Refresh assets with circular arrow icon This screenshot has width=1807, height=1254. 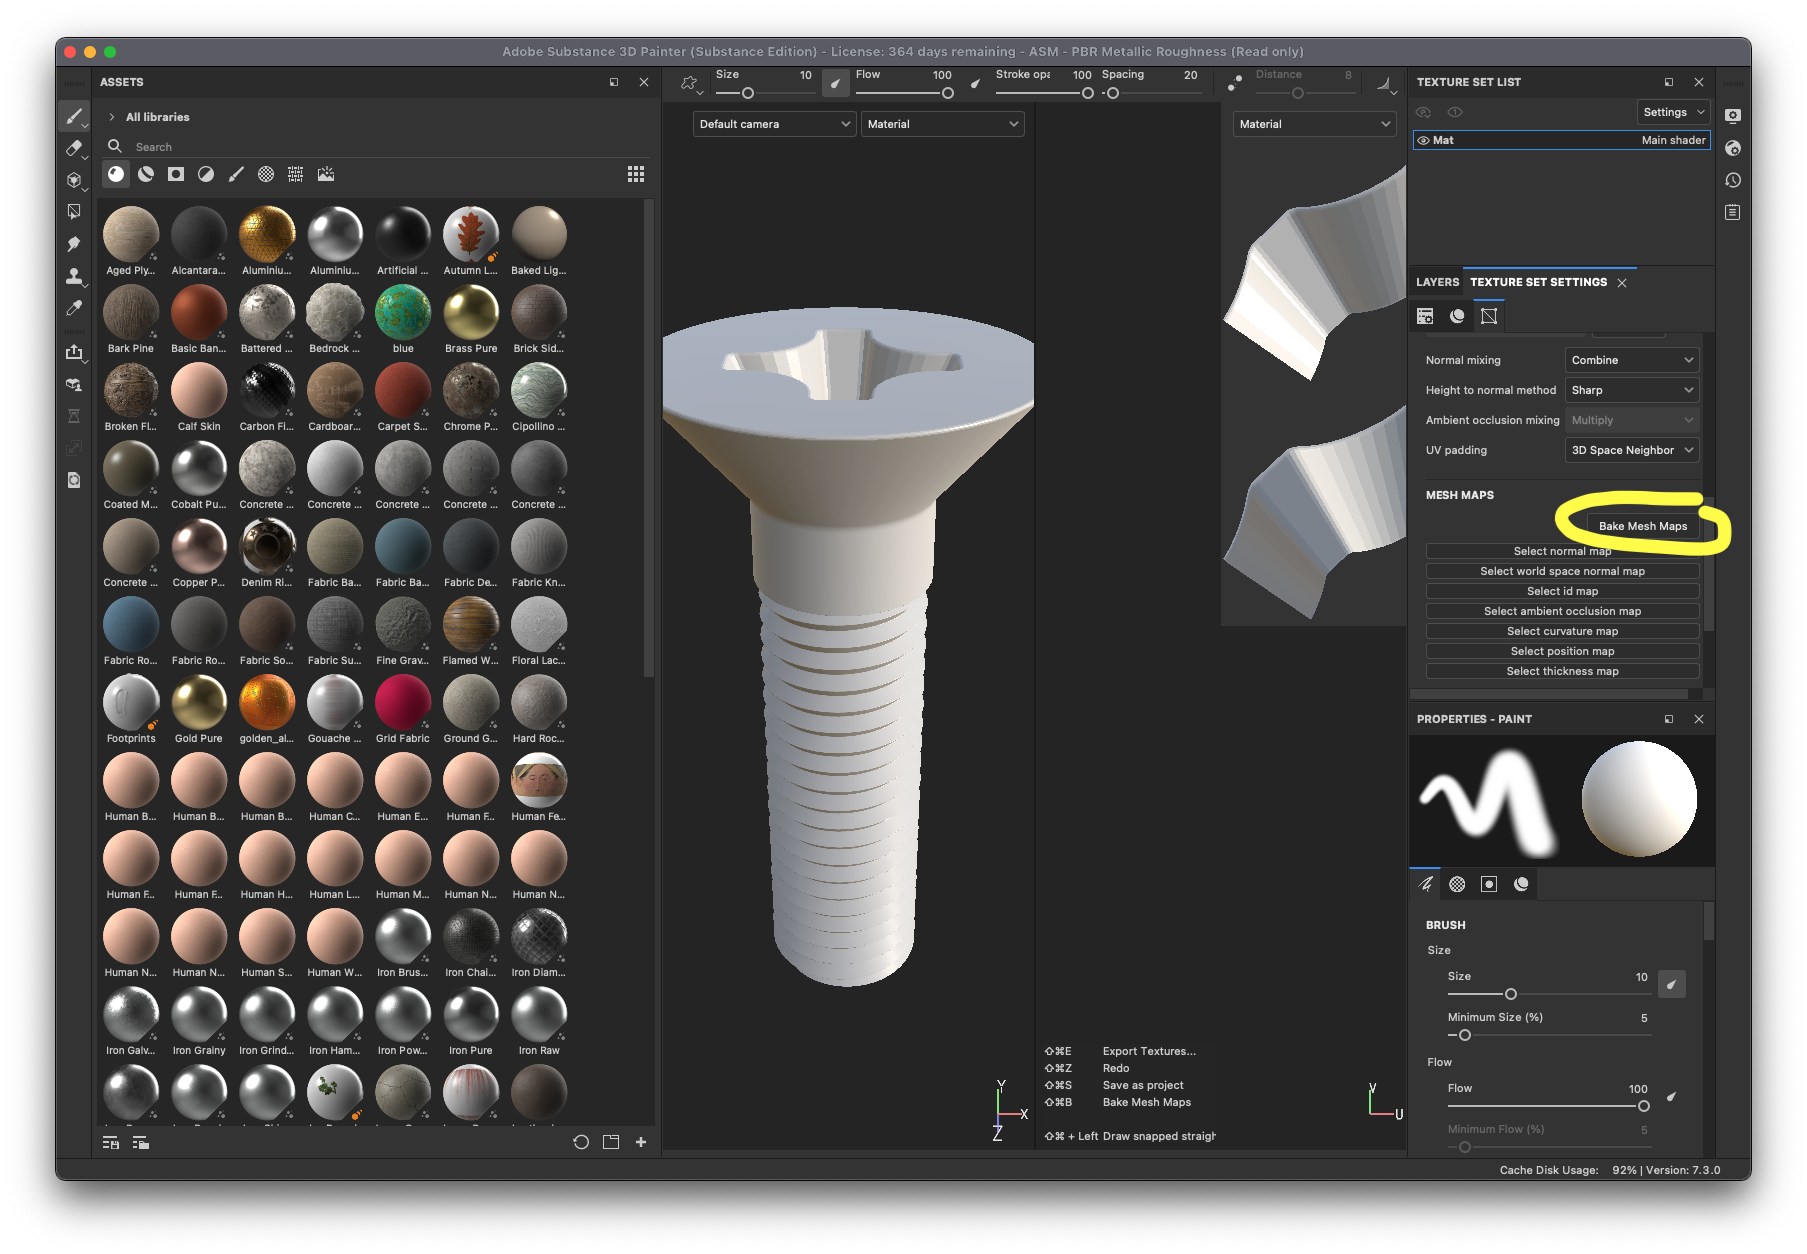pyautogui.click(x=581, y=1142)
